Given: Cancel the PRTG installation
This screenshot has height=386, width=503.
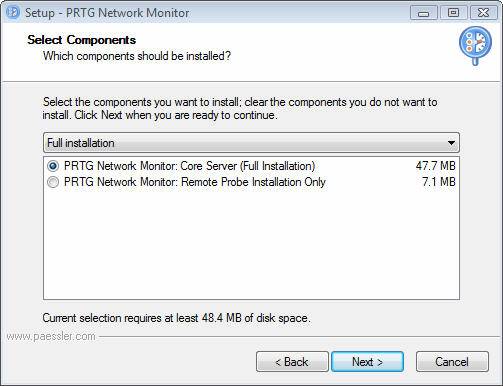Looking at the screenshot, I should (452, 362).
